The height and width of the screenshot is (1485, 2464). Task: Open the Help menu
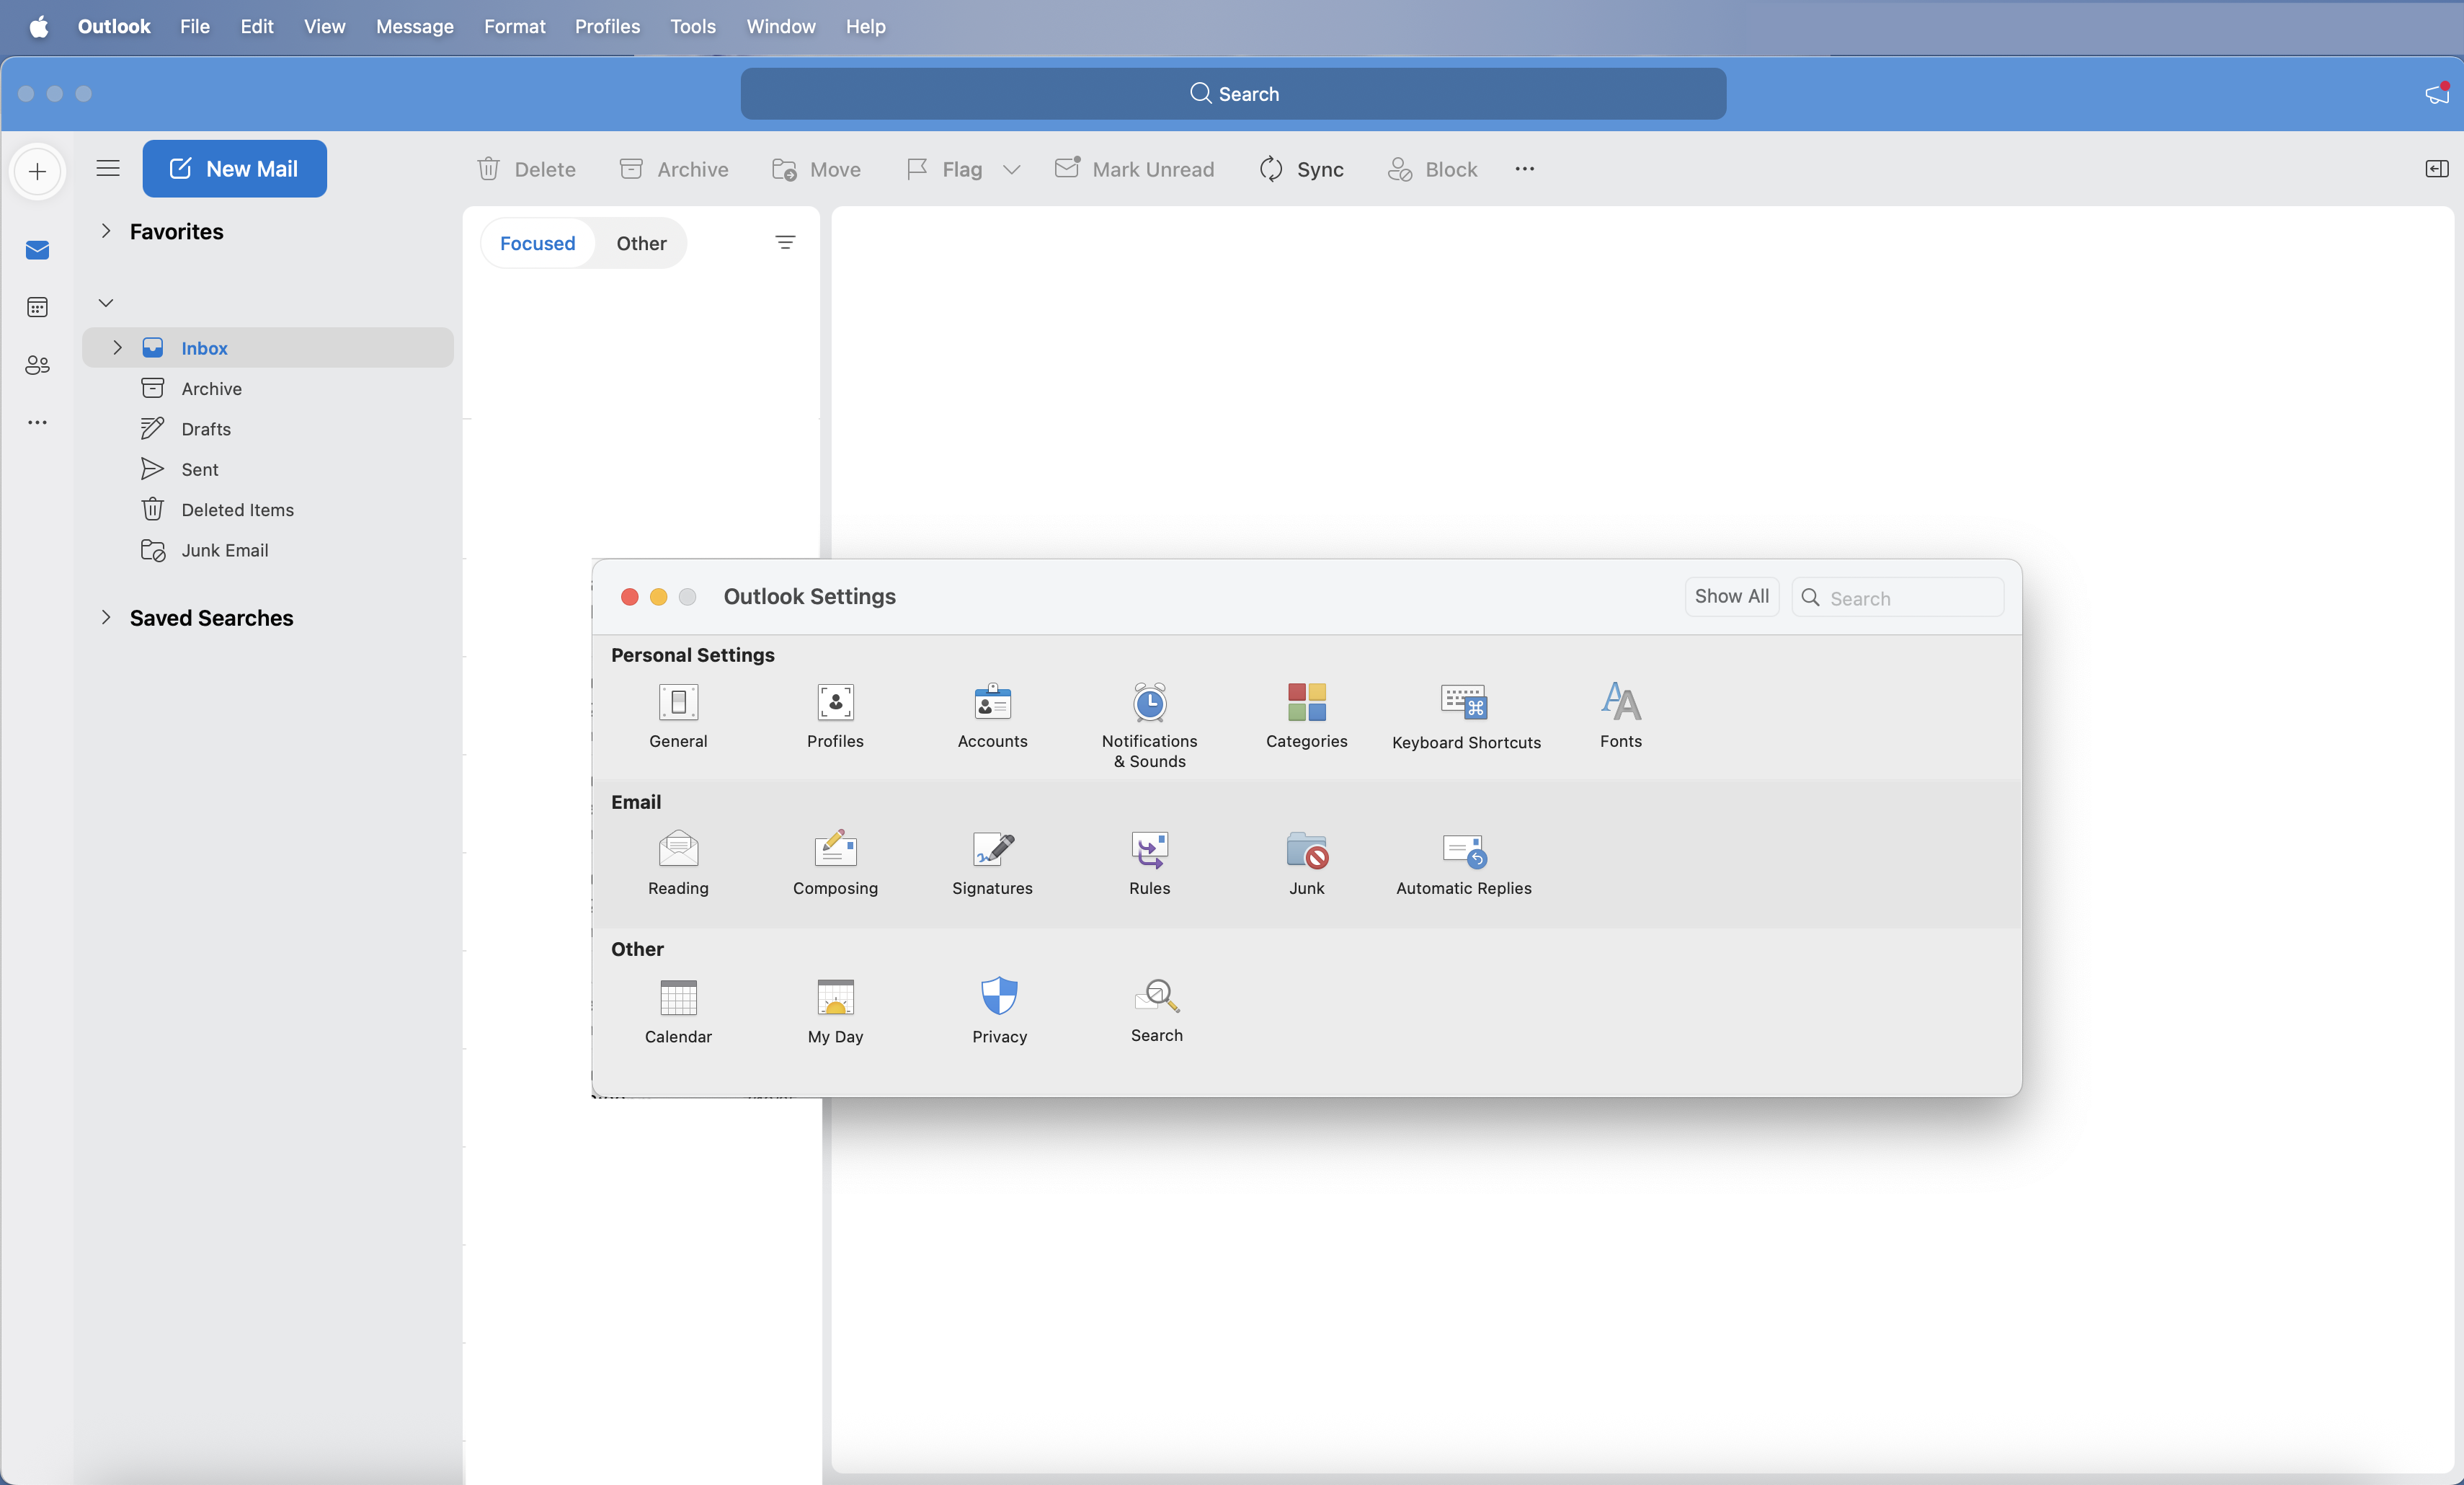865,26
